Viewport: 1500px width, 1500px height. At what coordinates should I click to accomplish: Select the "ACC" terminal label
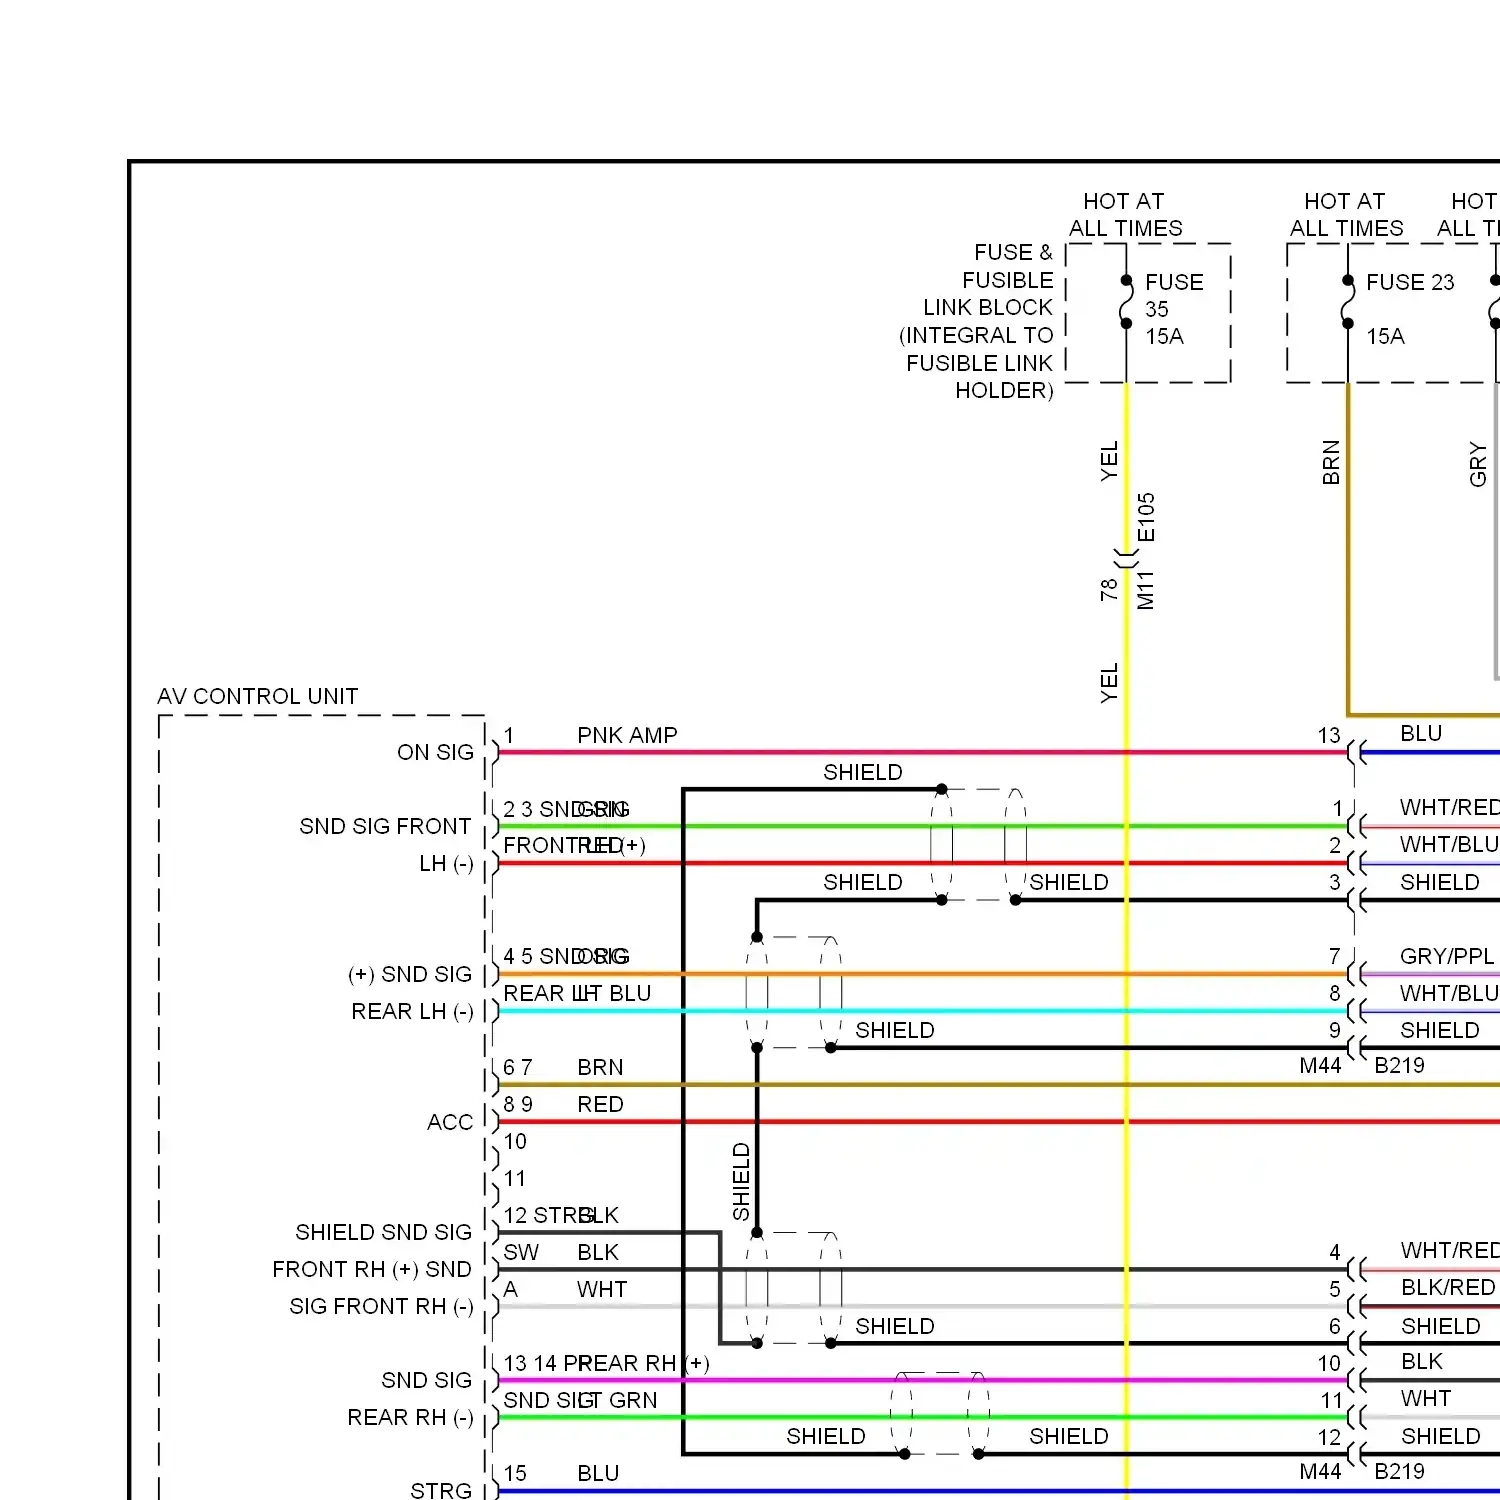[450, 1122]
